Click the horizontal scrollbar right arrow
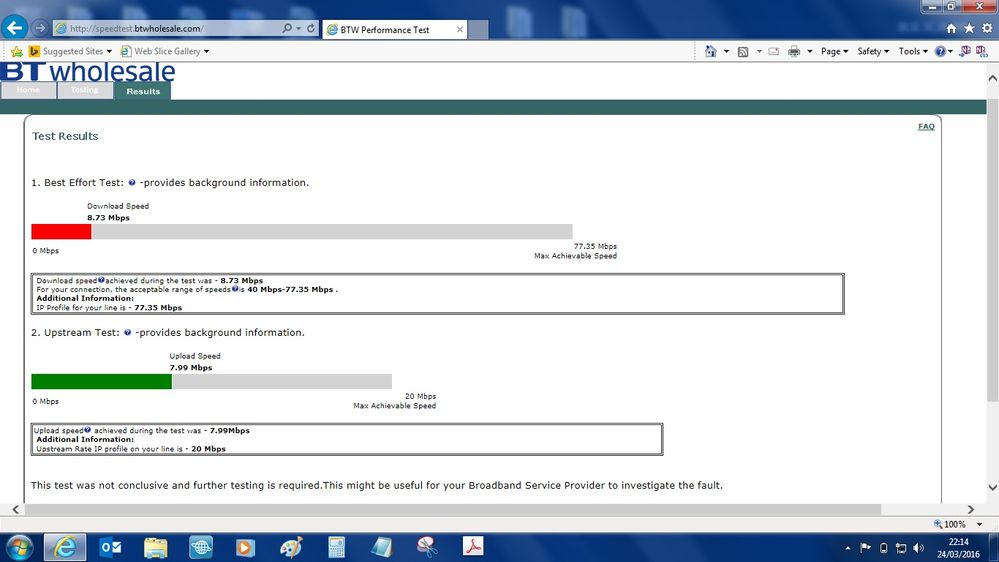 click(x=970, y=510)
